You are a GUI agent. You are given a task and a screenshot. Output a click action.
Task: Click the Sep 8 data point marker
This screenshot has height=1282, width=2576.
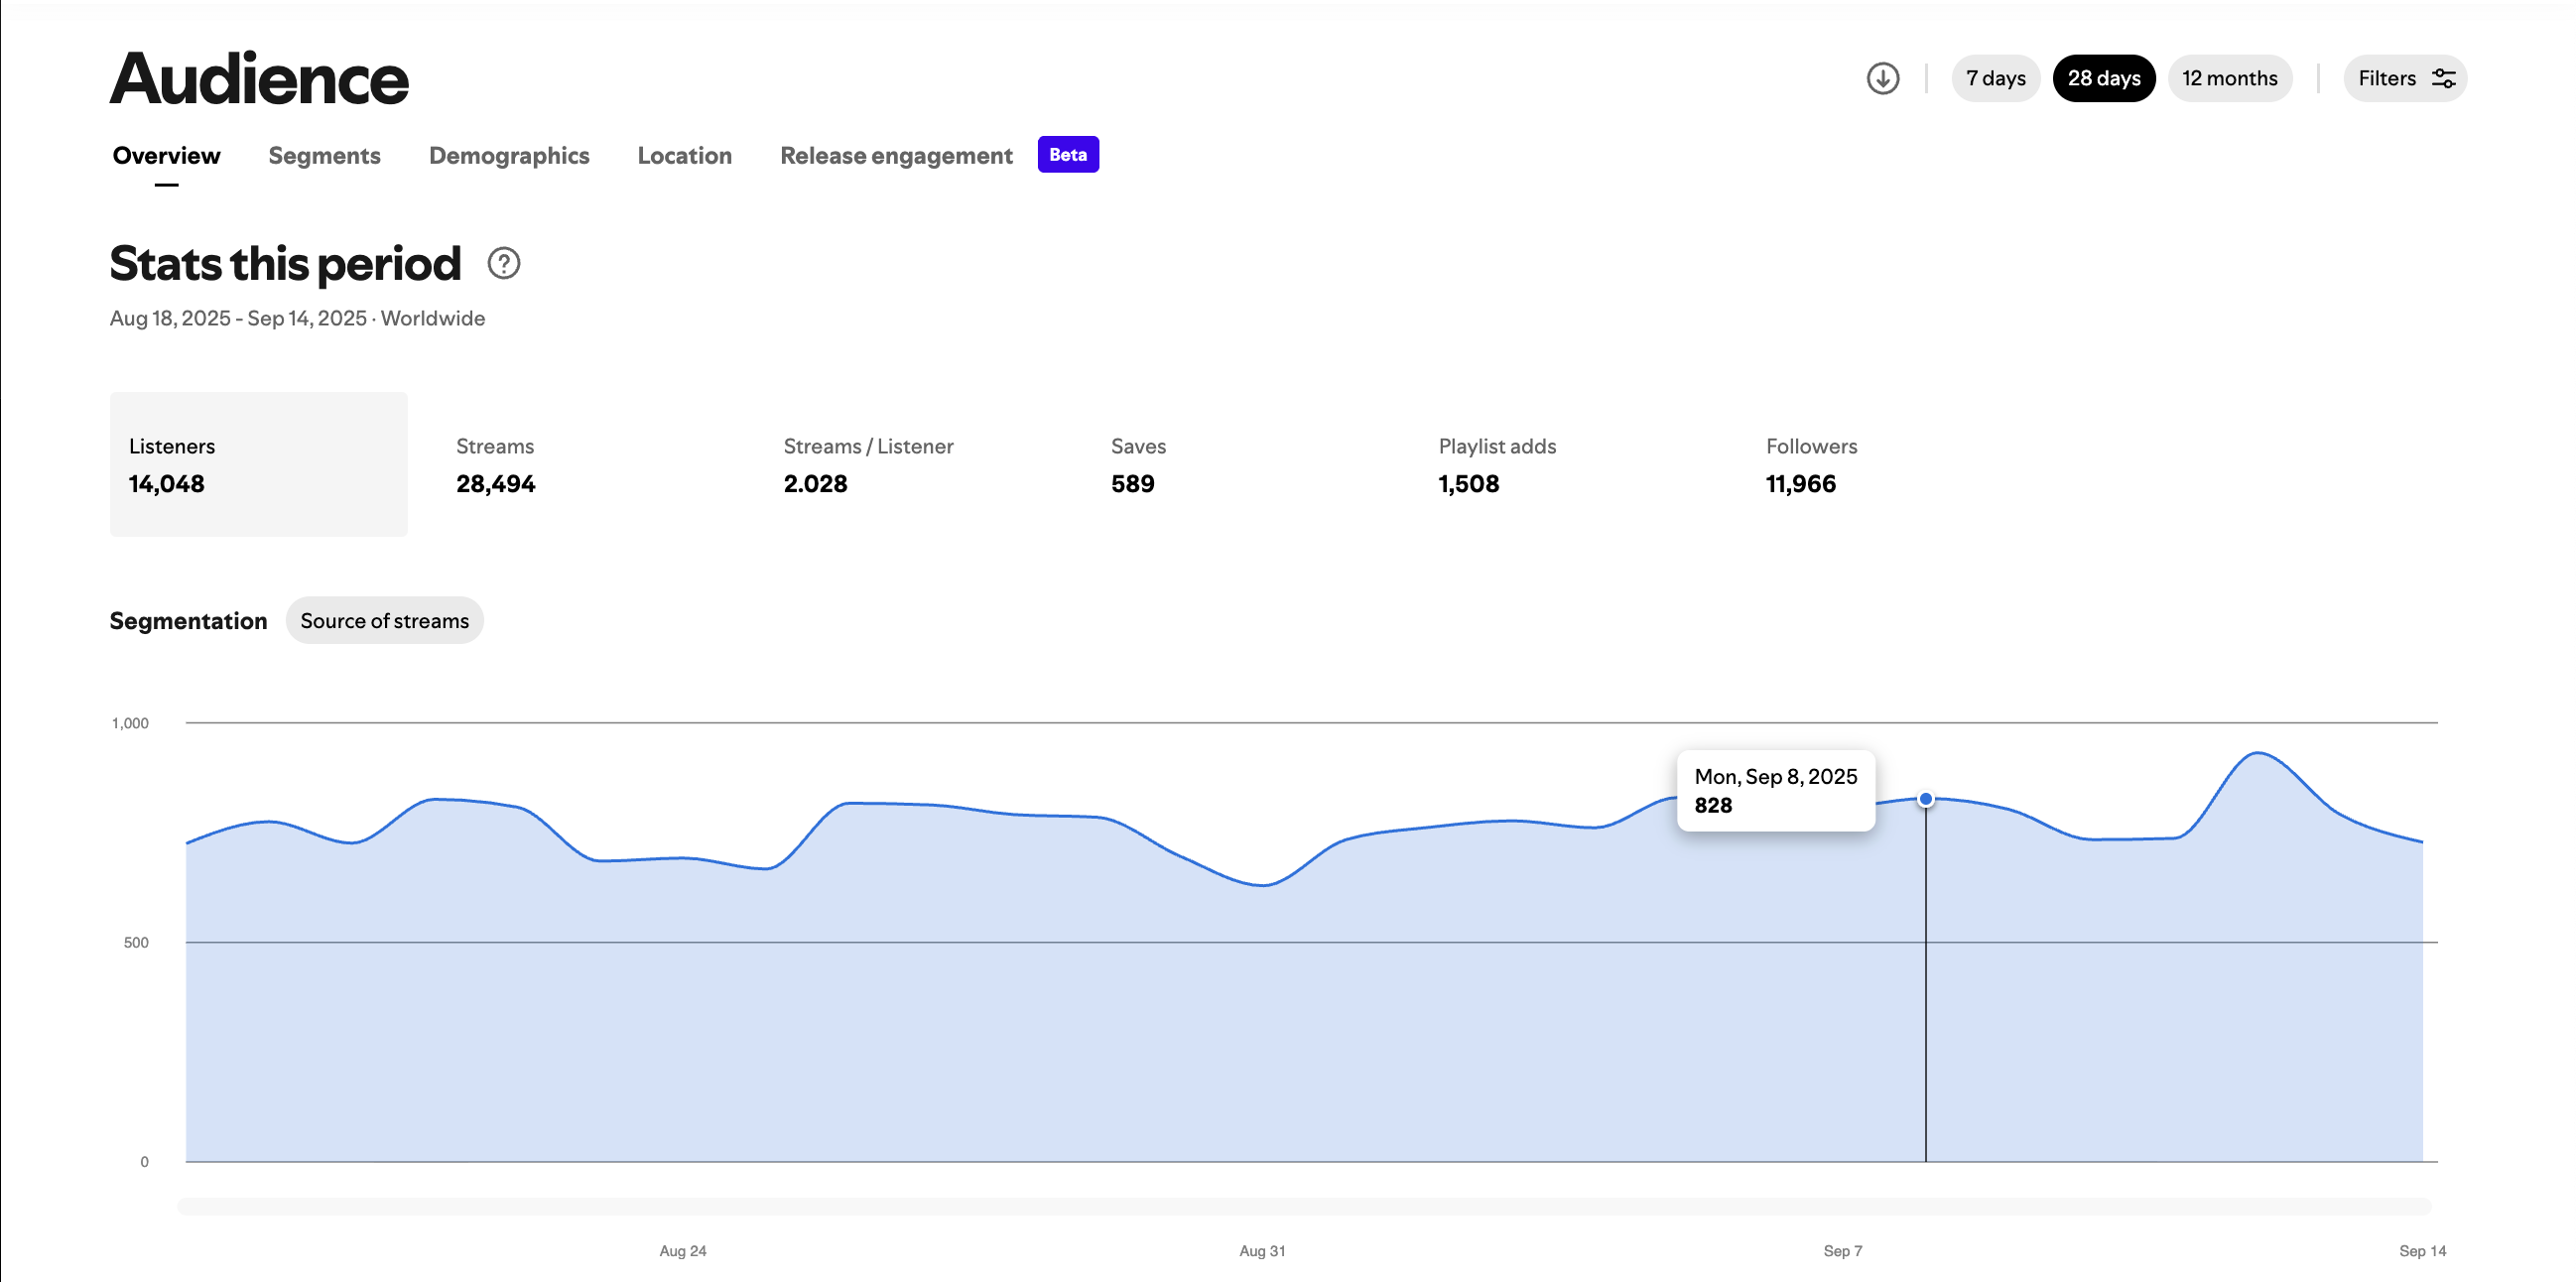pos(1925,799)
